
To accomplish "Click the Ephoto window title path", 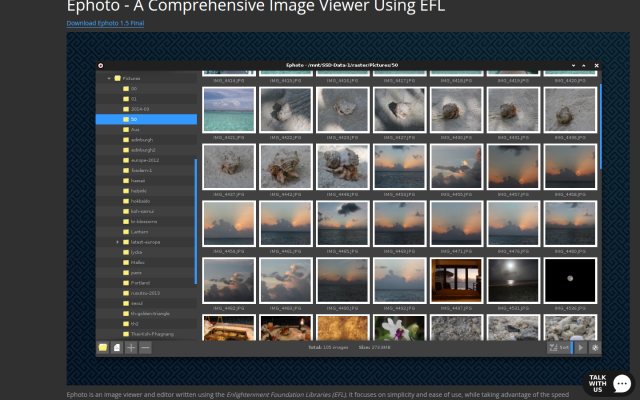I will tap(342, 65).
